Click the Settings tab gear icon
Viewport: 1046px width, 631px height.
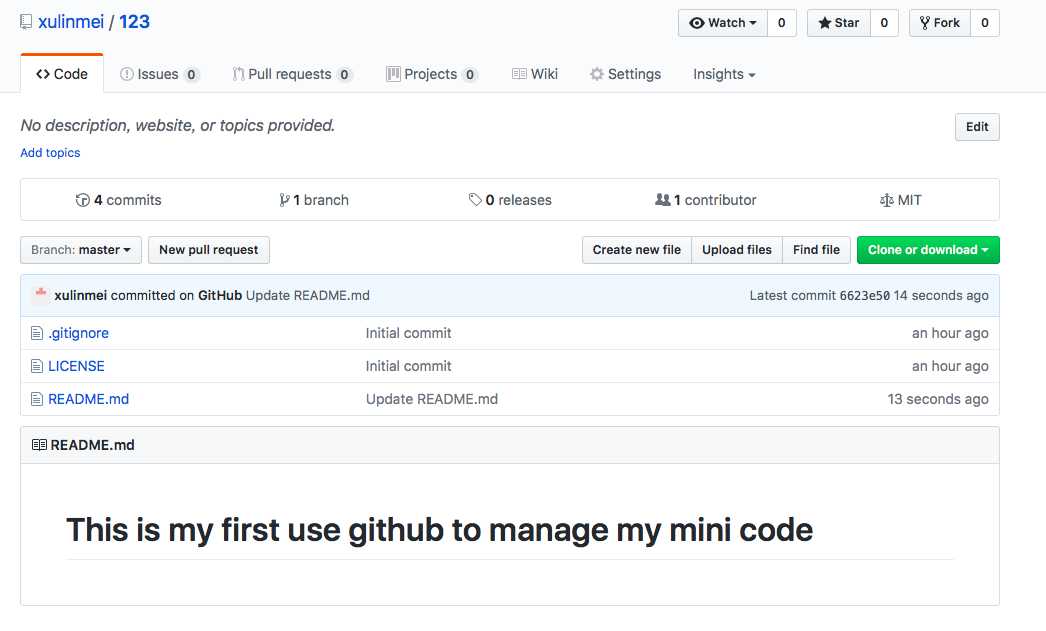click(596, 74)
